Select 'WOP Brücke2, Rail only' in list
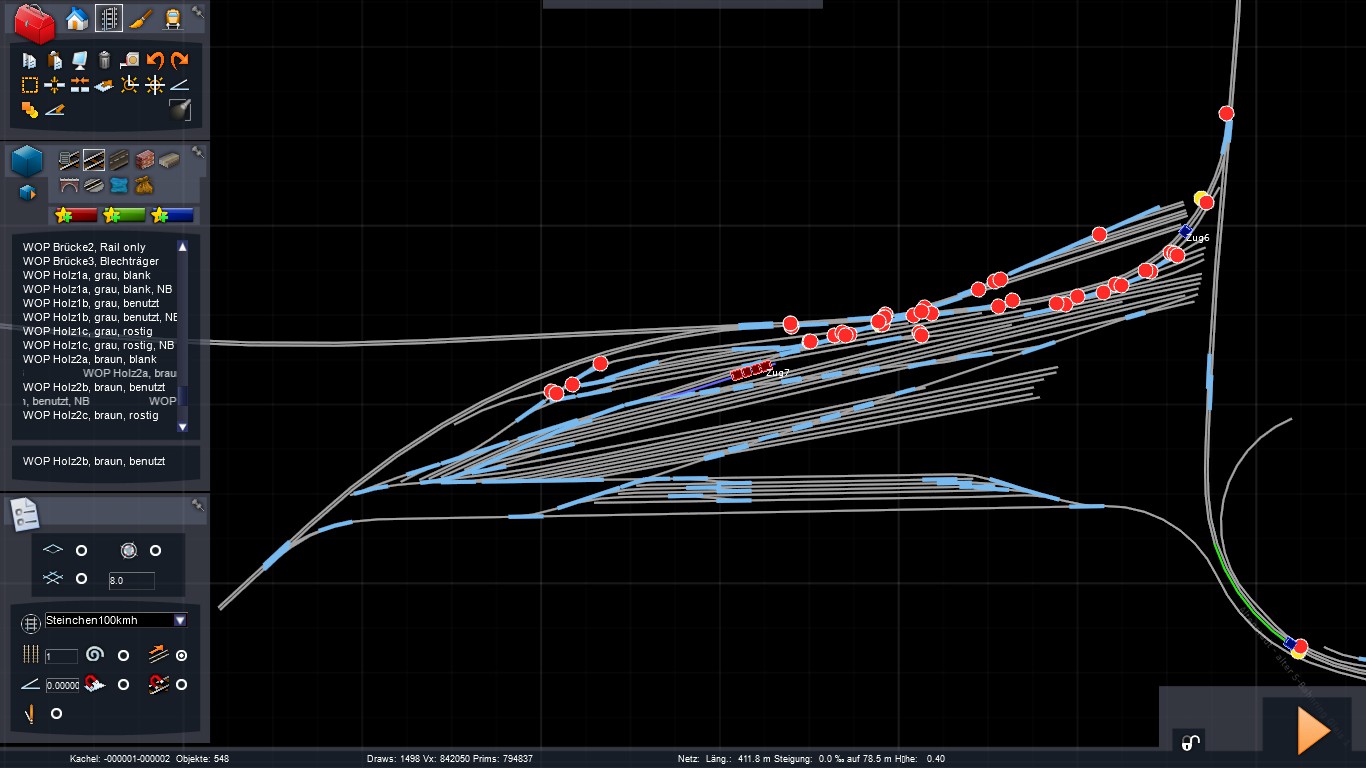1366x768 pixels. (84, 247)
